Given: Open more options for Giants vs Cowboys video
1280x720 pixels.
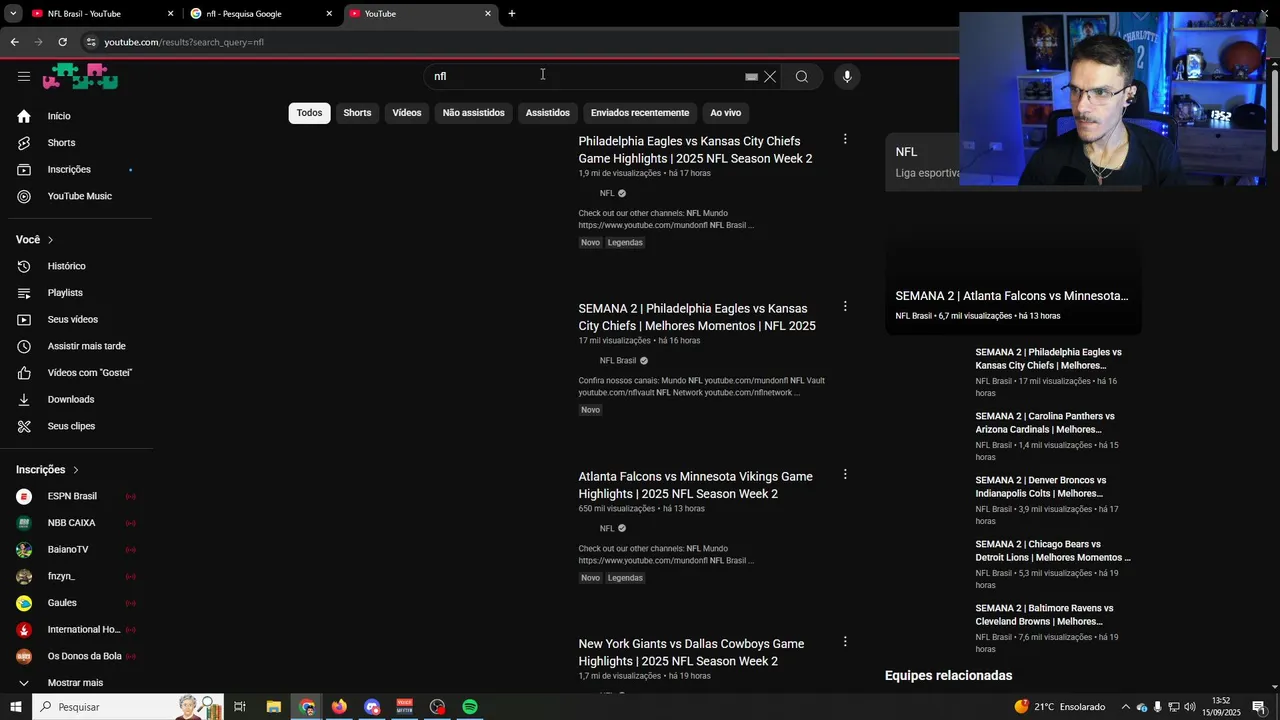Looking at the screenshot, I should tap(845, 641).
